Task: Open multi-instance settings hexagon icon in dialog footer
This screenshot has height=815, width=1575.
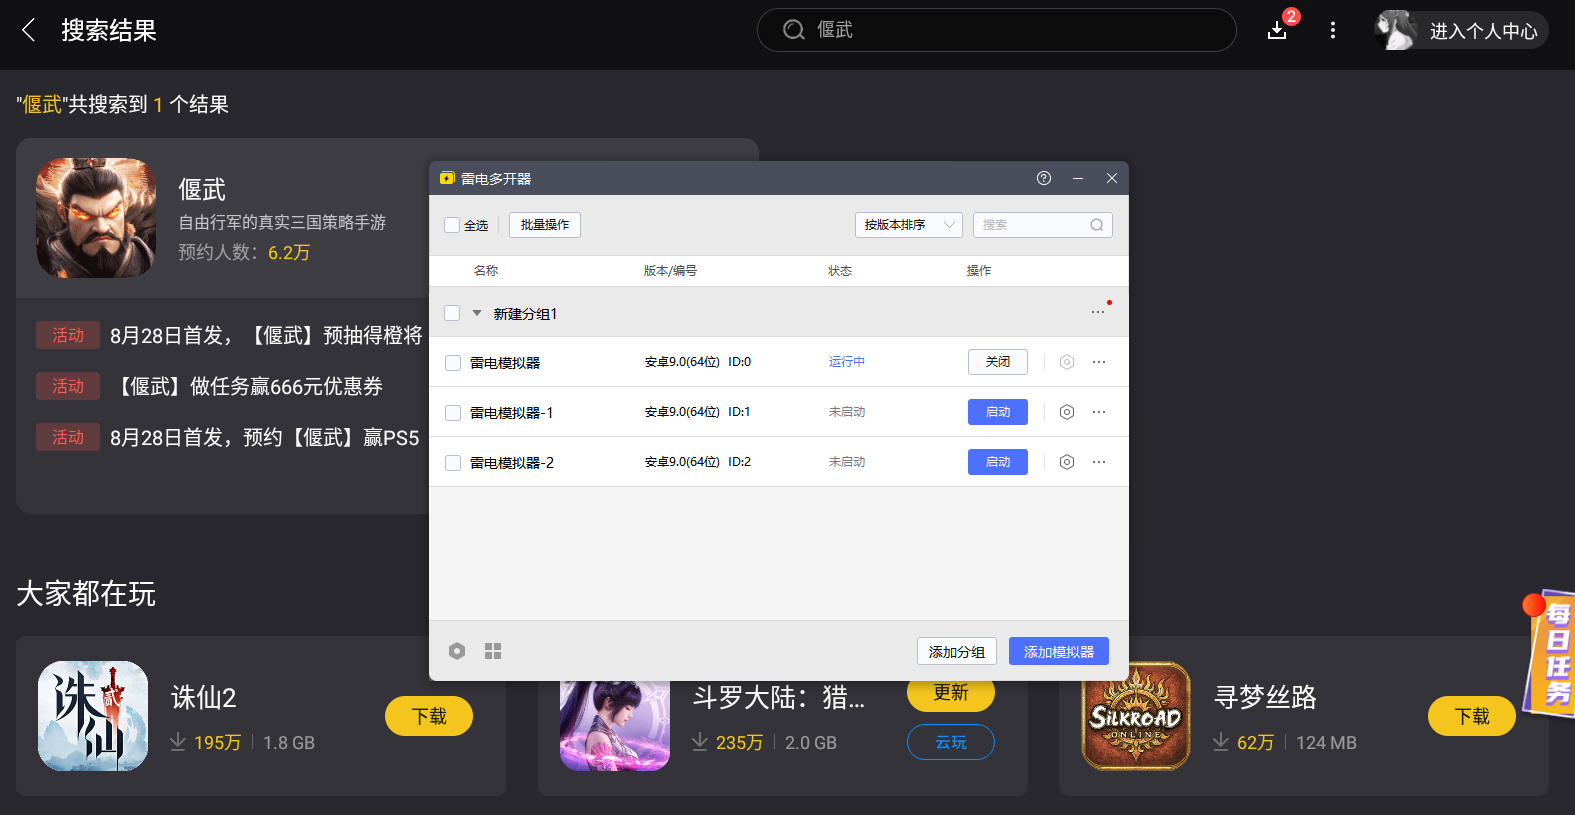Action: pyautogui.click(x=457, y=651)
